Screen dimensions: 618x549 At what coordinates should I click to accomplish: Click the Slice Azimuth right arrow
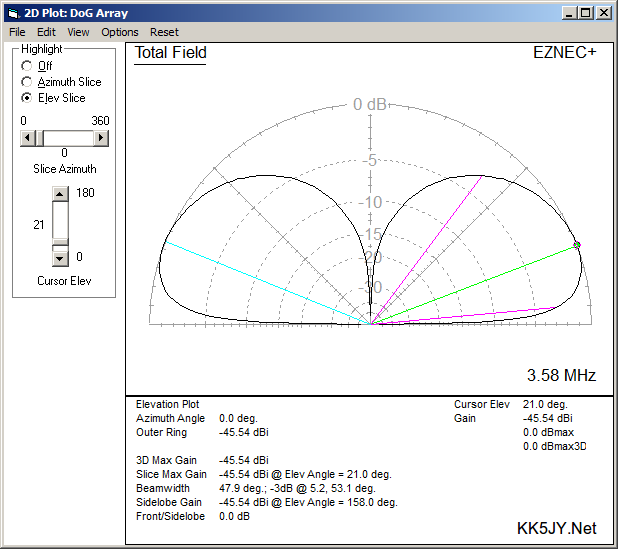coord(101,138)
